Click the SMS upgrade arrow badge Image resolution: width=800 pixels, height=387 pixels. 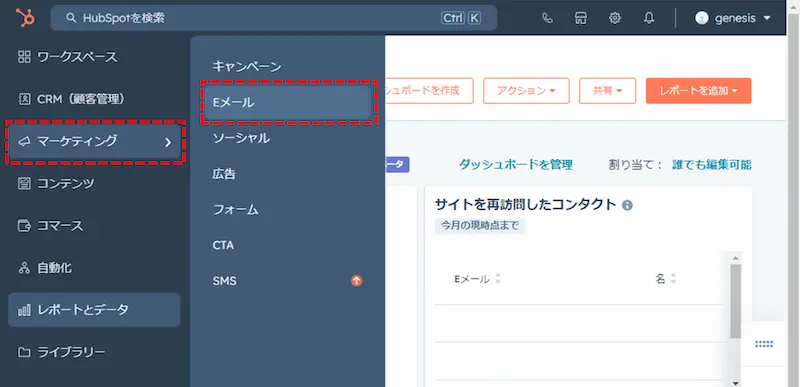point(357,280)
